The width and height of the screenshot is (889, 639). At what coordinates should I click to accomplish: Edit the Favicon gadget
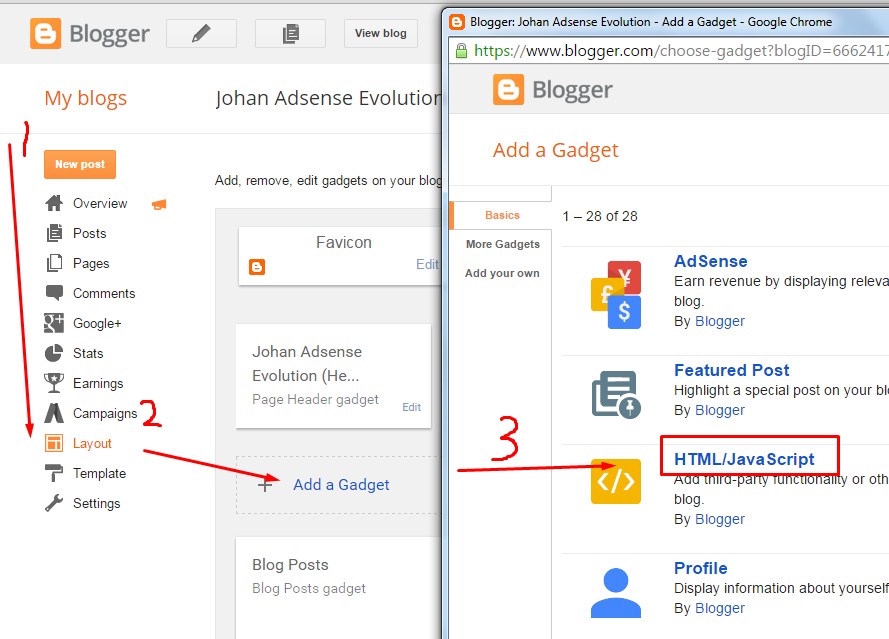427,264
